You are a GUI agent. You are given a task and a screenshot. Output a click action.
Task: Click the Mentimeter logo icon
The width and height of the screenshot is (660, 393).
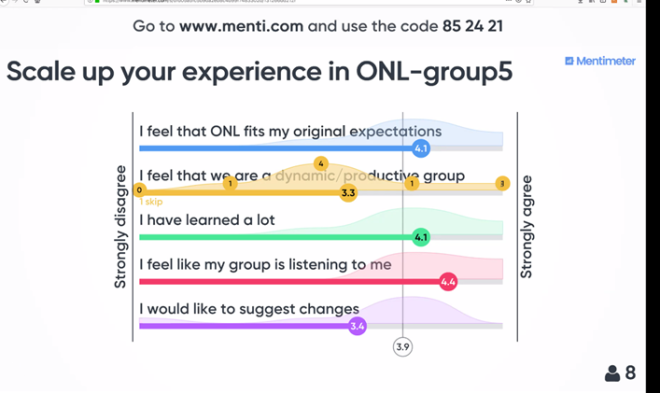[569, 61]
